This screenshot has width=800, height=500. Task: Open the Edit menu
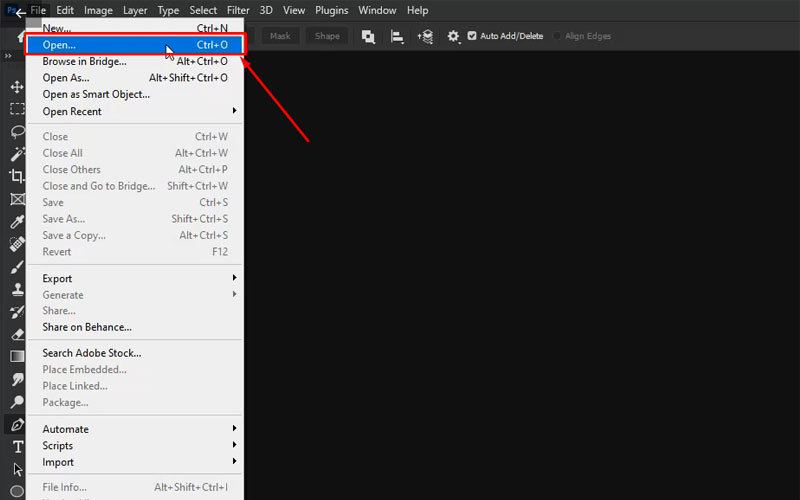(65, 10)
